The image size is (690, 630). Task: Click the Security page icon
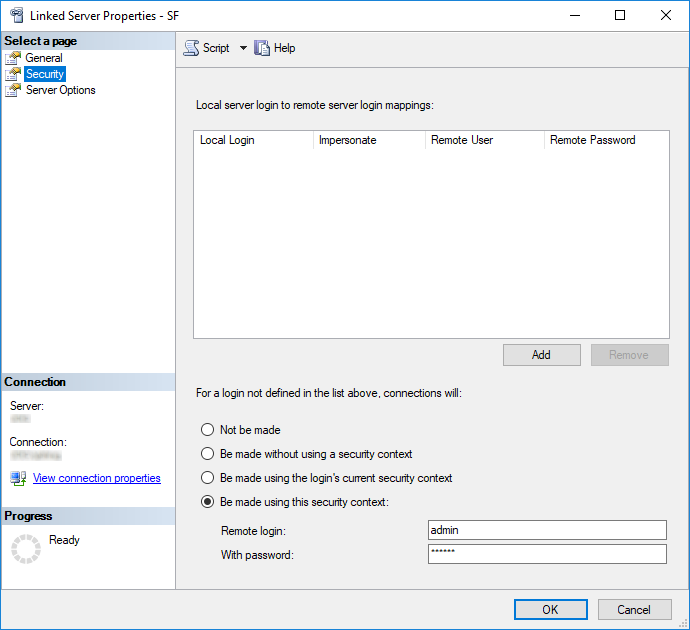click(x=13, y=74)
